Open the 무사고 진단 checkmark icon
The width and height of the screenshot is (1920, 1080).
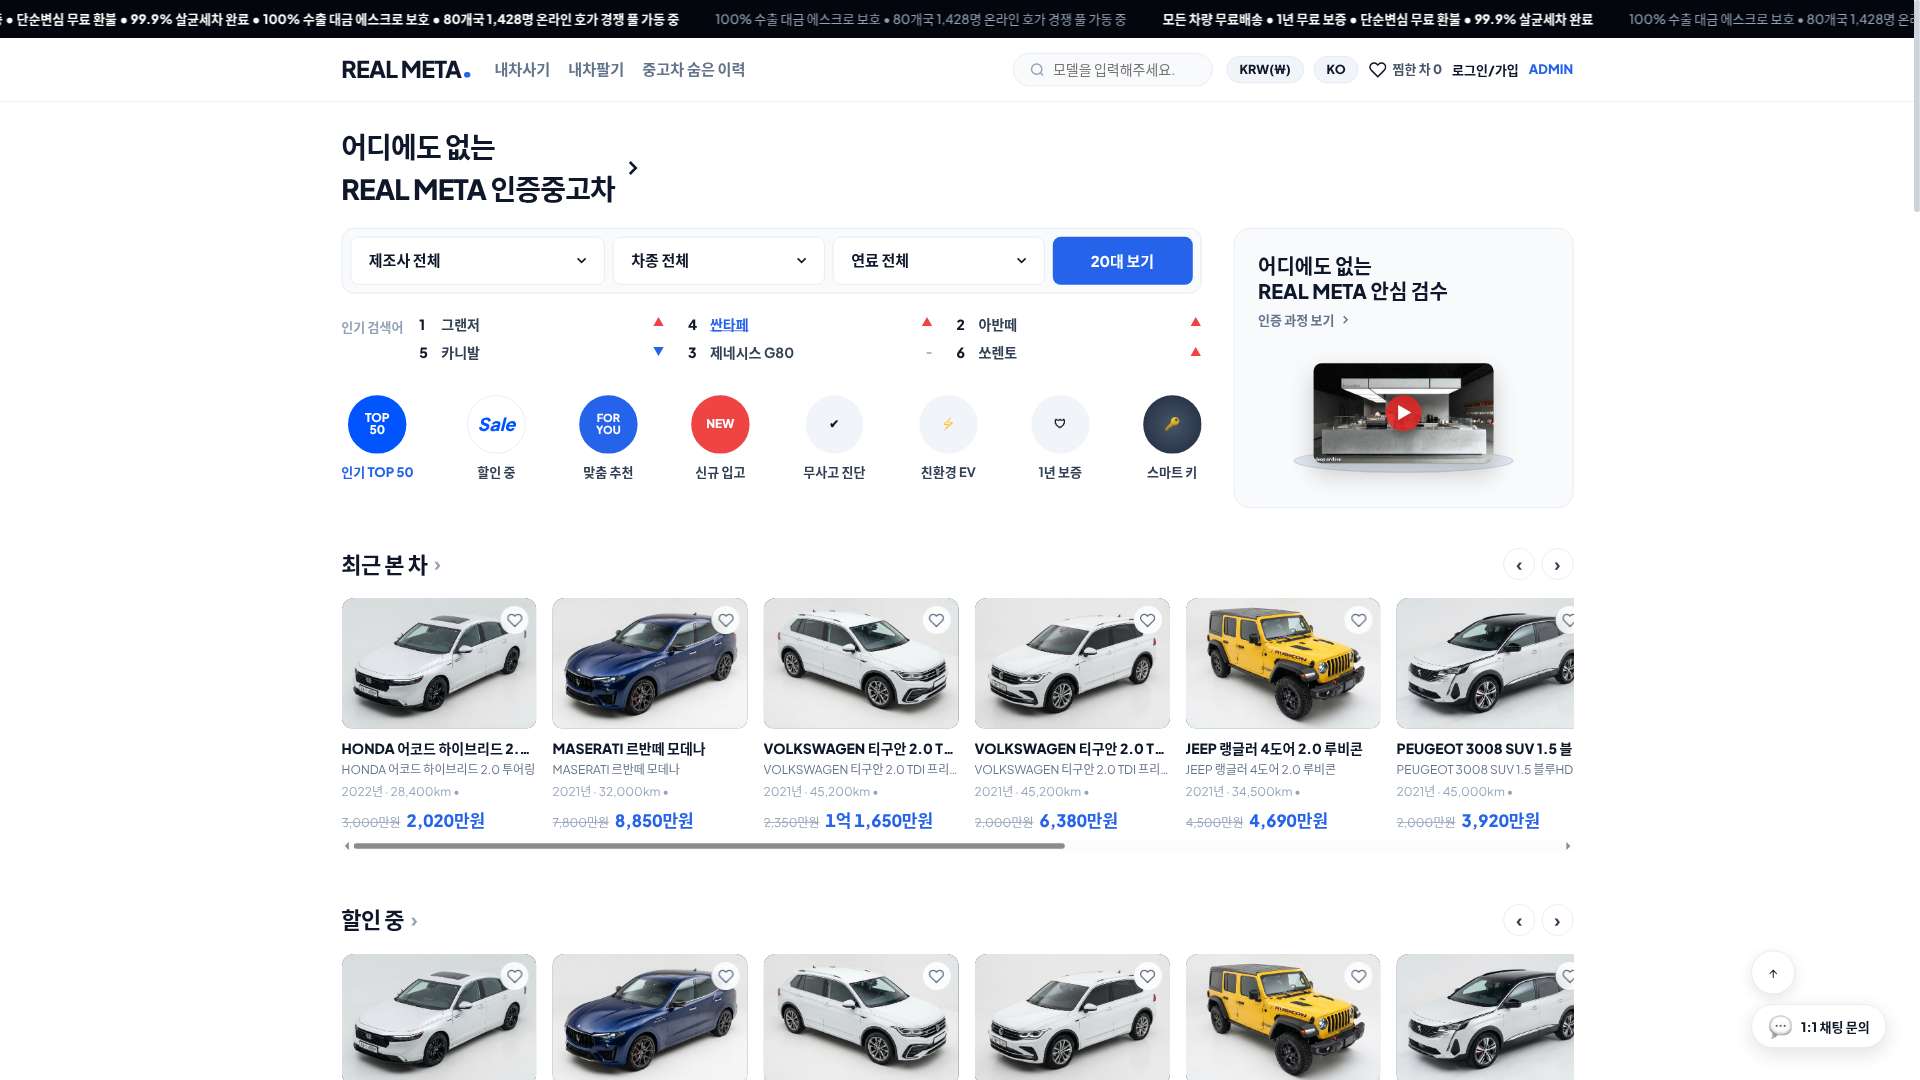point(834,424)
